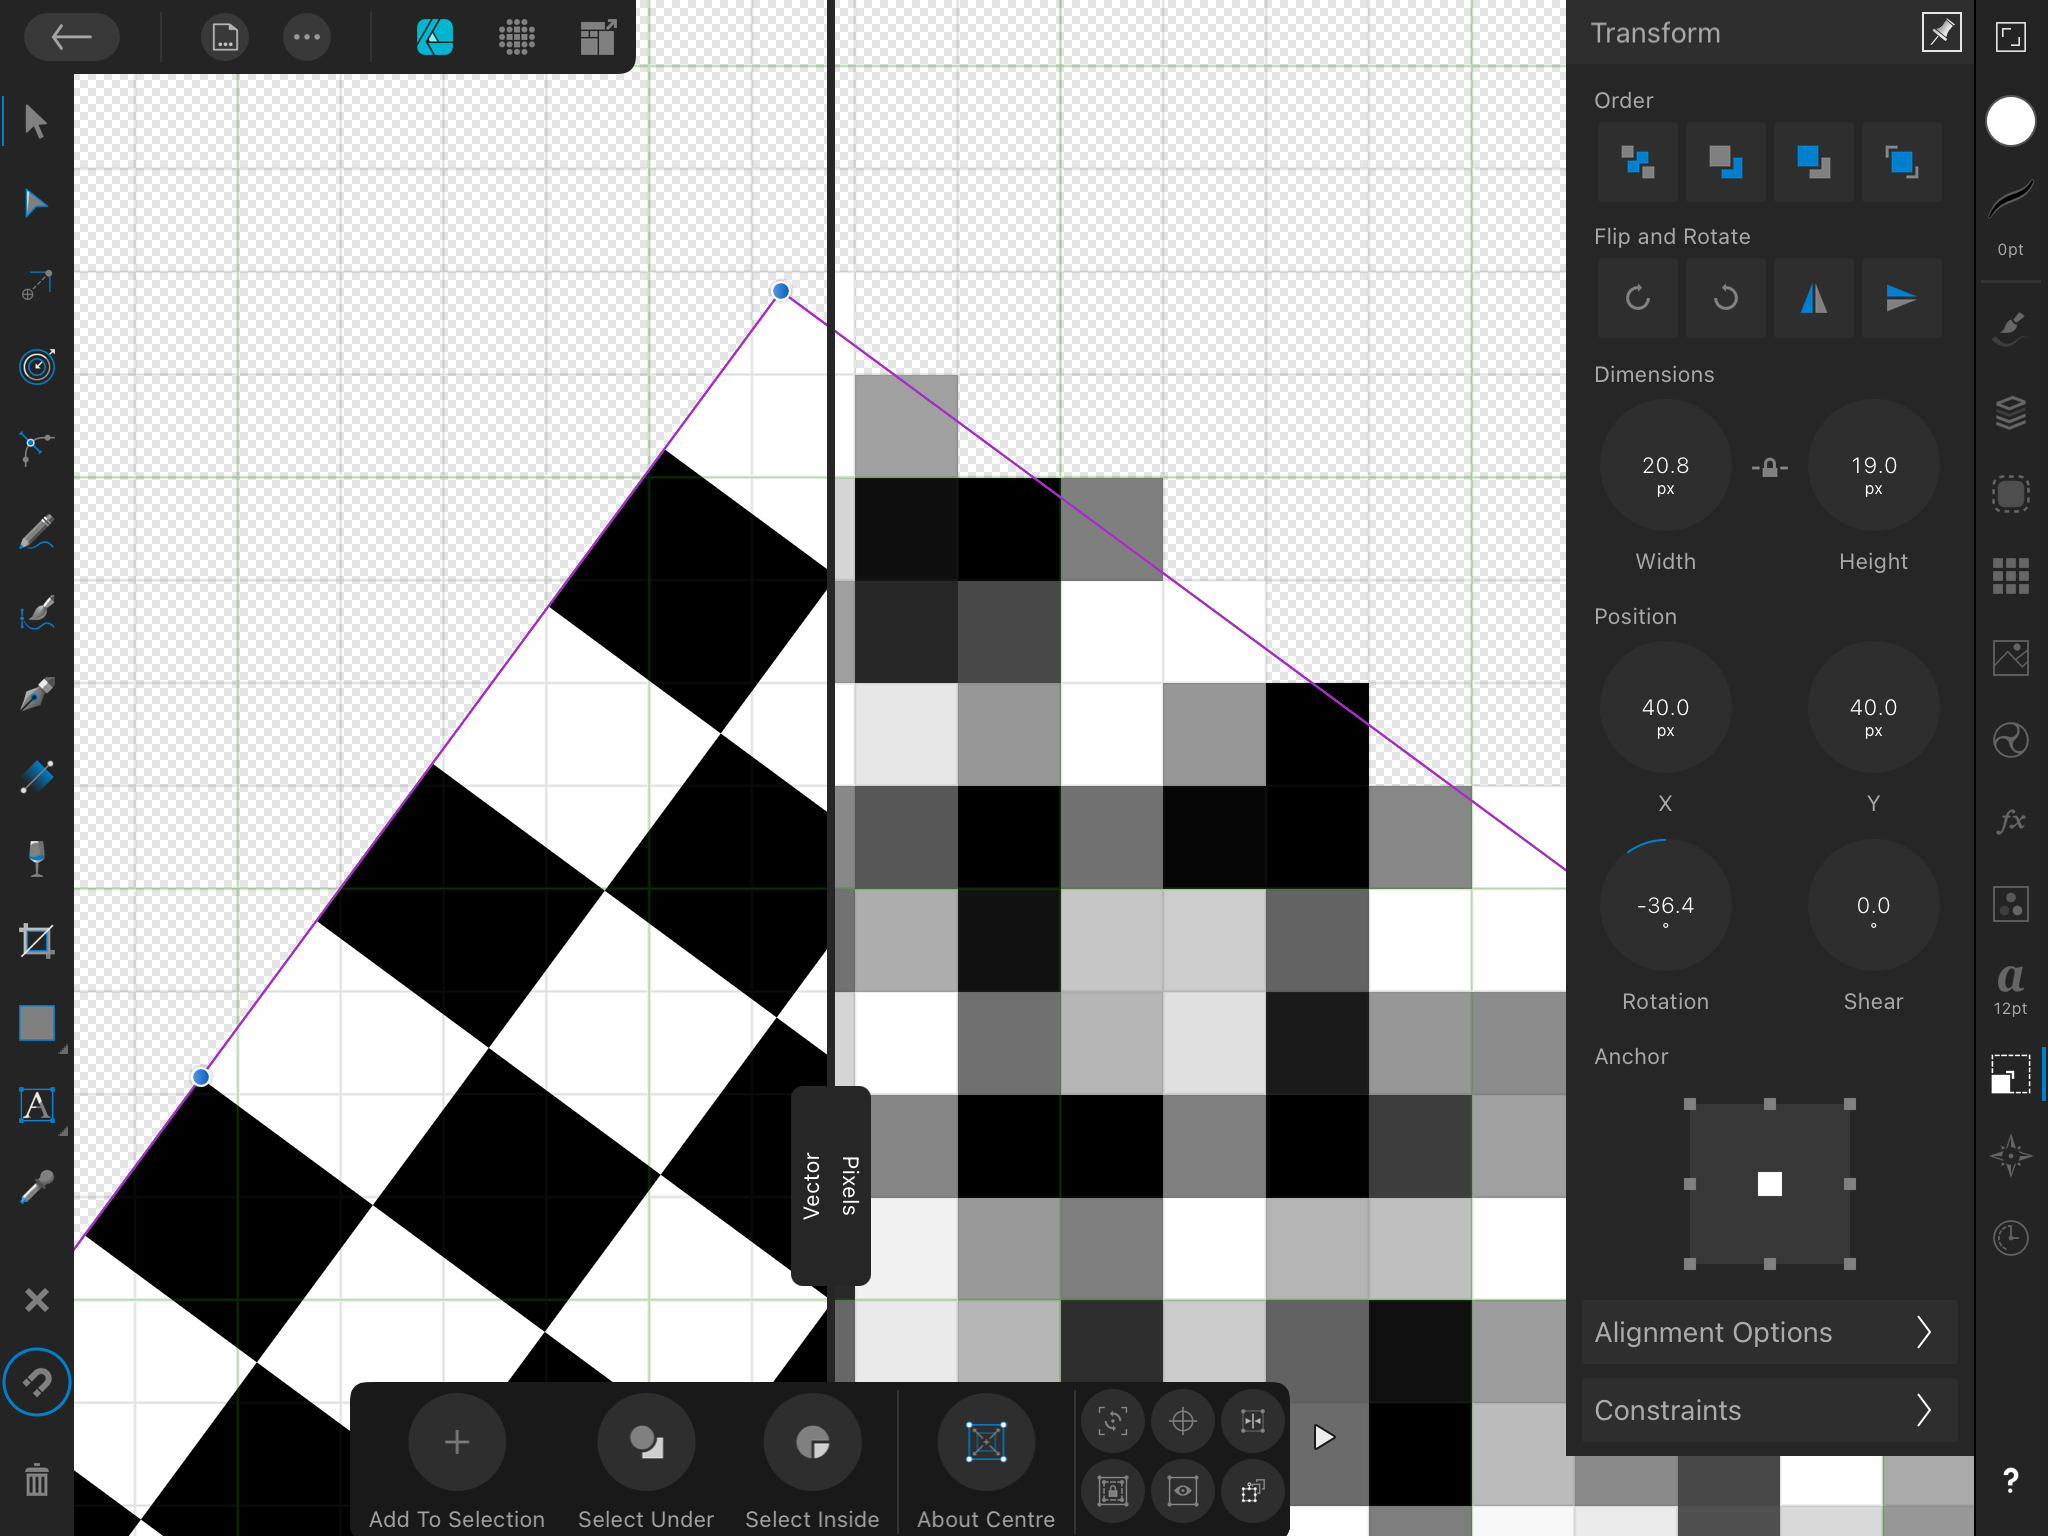
Task: Choose the Pen tool
Action: click(x=36, y=694)
